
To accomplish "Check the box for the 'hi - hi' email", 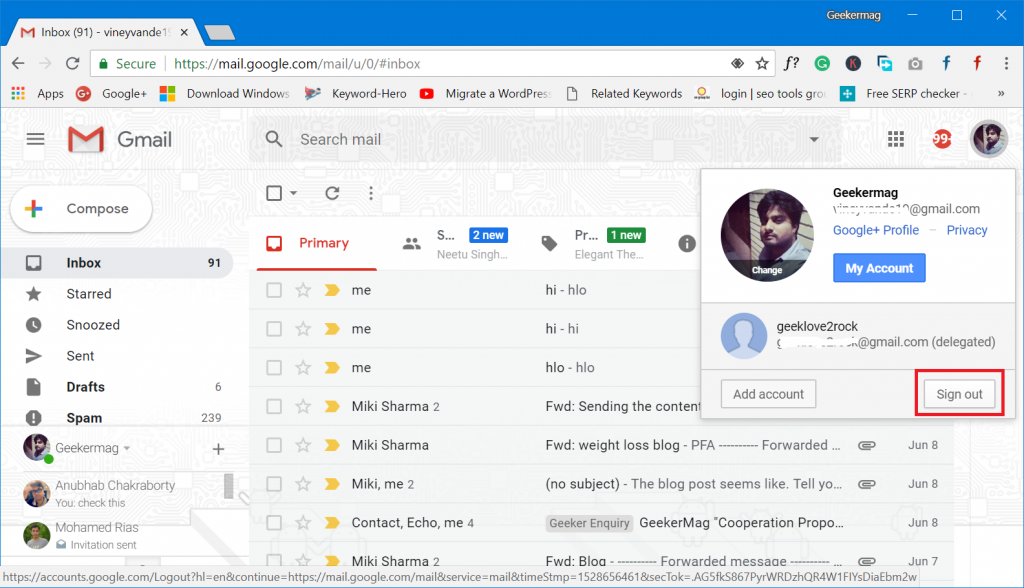I will pyautogui.click(x=274, y=329).
